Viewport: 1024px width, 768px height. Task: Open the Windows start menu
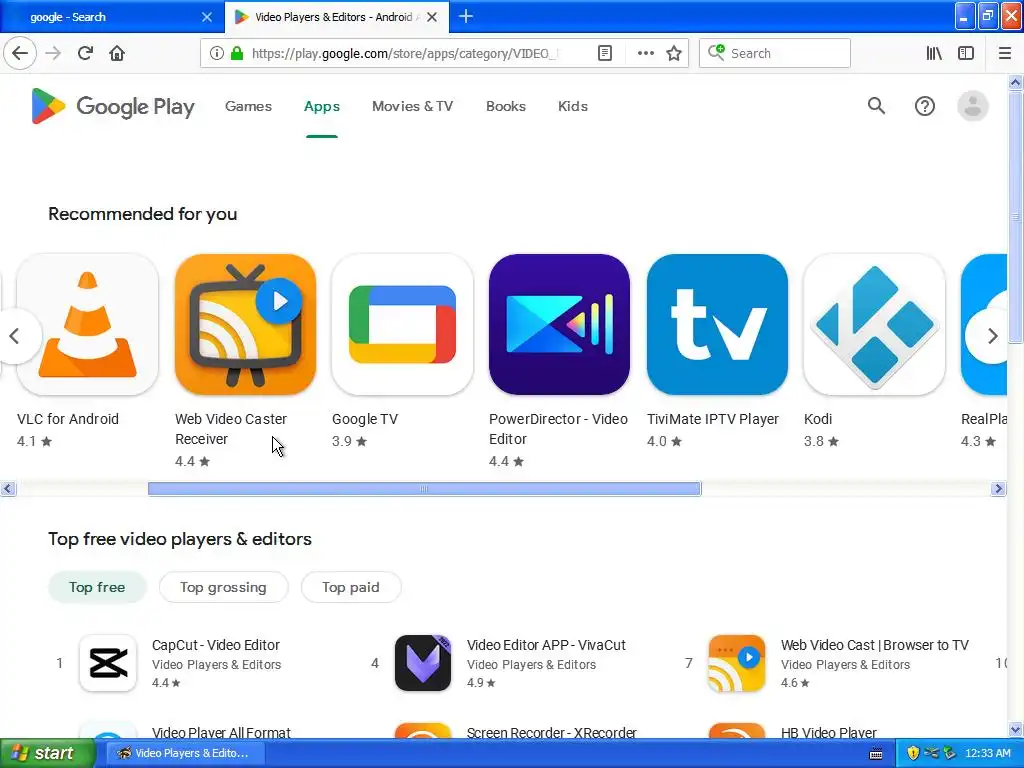[47, 753]
